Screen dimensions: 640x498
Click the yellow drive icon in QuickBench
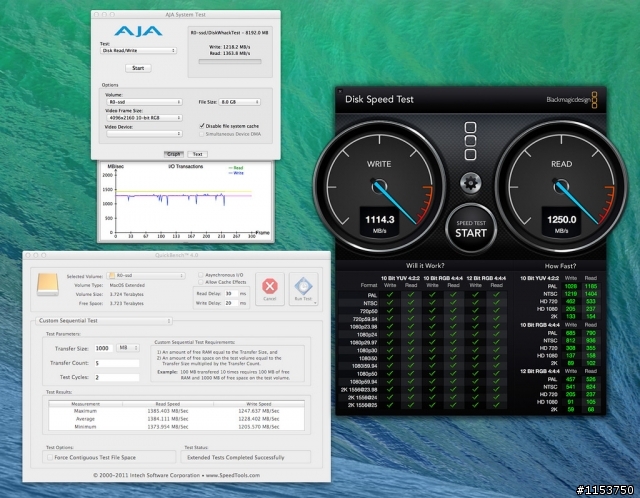tap(48, 284)
